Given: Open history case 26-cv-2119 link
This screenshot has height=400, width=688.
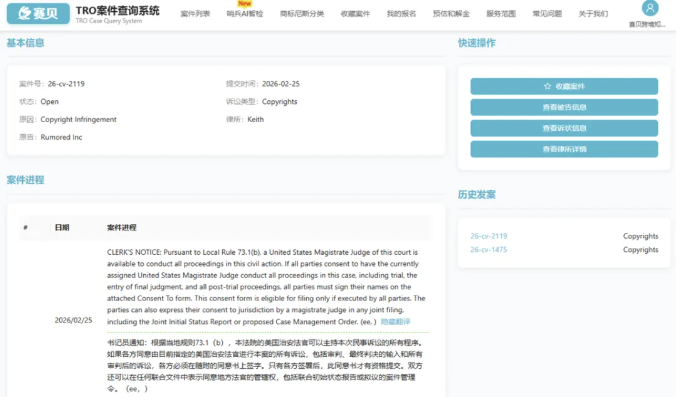Looking at the screenshot, I should click(x=489, y=236).
